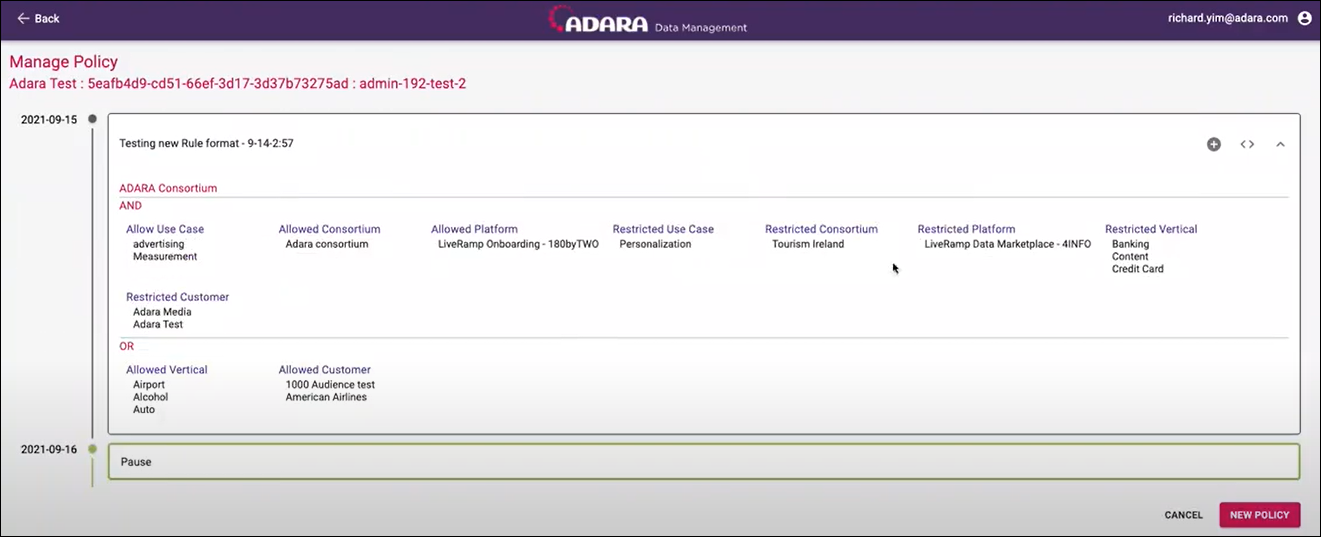
Task: Click the Allowed Platform header
Action: pos(475,229)
